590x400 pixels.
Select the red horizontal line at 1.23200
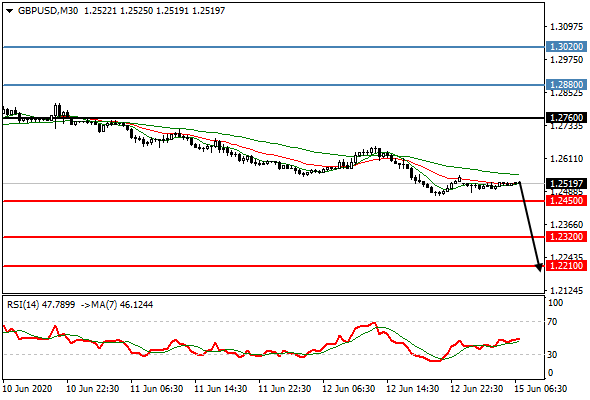click(x=274, y=237)
